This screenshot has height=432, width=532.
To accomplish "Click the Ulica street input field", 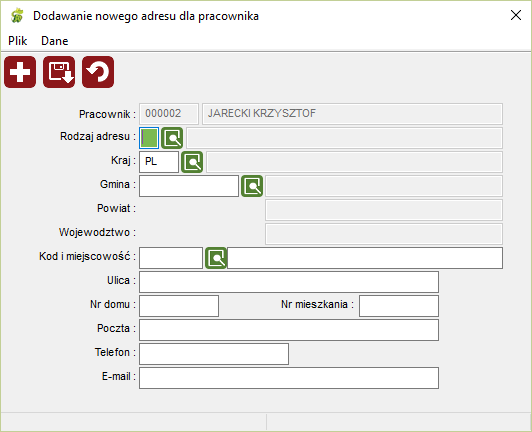I will point(289,282).
